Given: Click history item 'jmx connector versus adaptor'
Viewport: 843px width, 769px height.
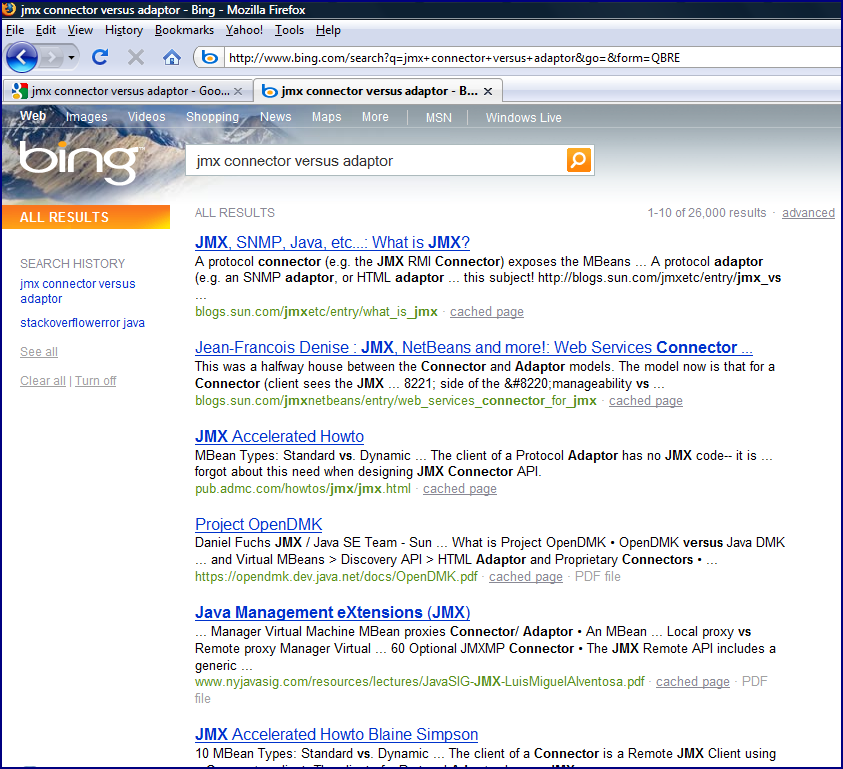Looking at the screenshot, I should tap(77, 291).
